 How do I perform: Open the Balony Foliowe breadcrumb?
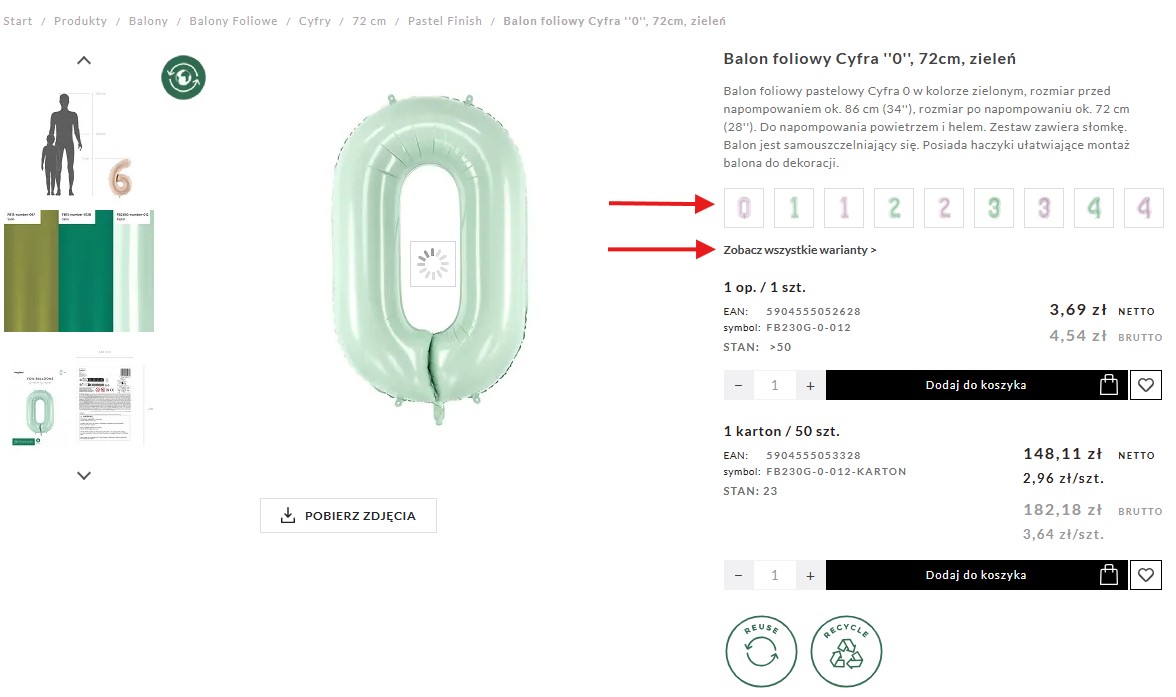(233, 21)
